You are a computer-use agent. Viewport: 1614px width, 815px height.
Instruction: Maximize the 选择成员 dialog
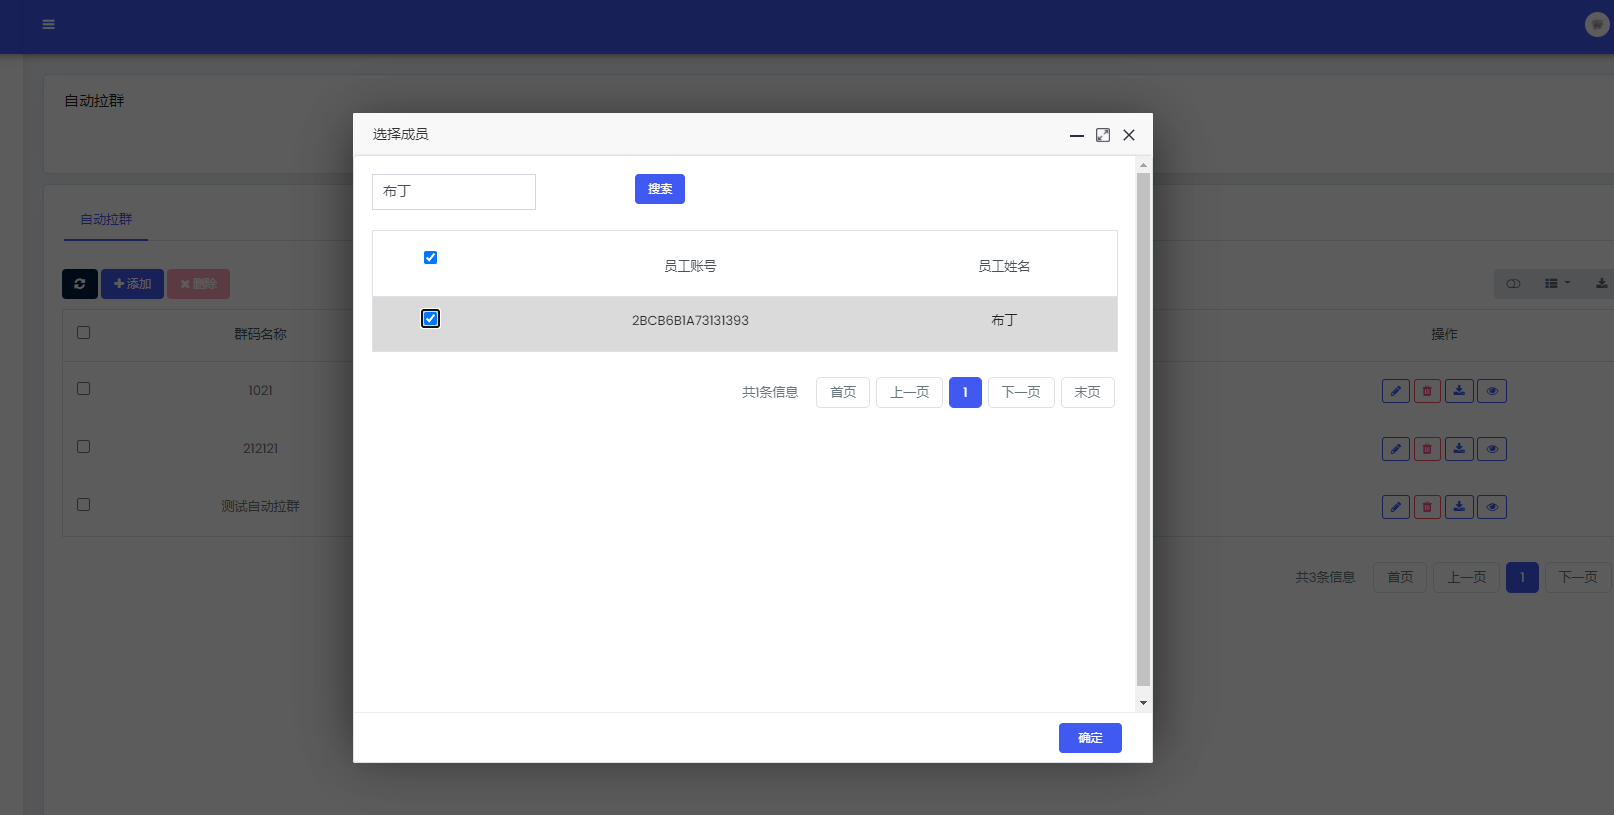[x=1103, y=135]
